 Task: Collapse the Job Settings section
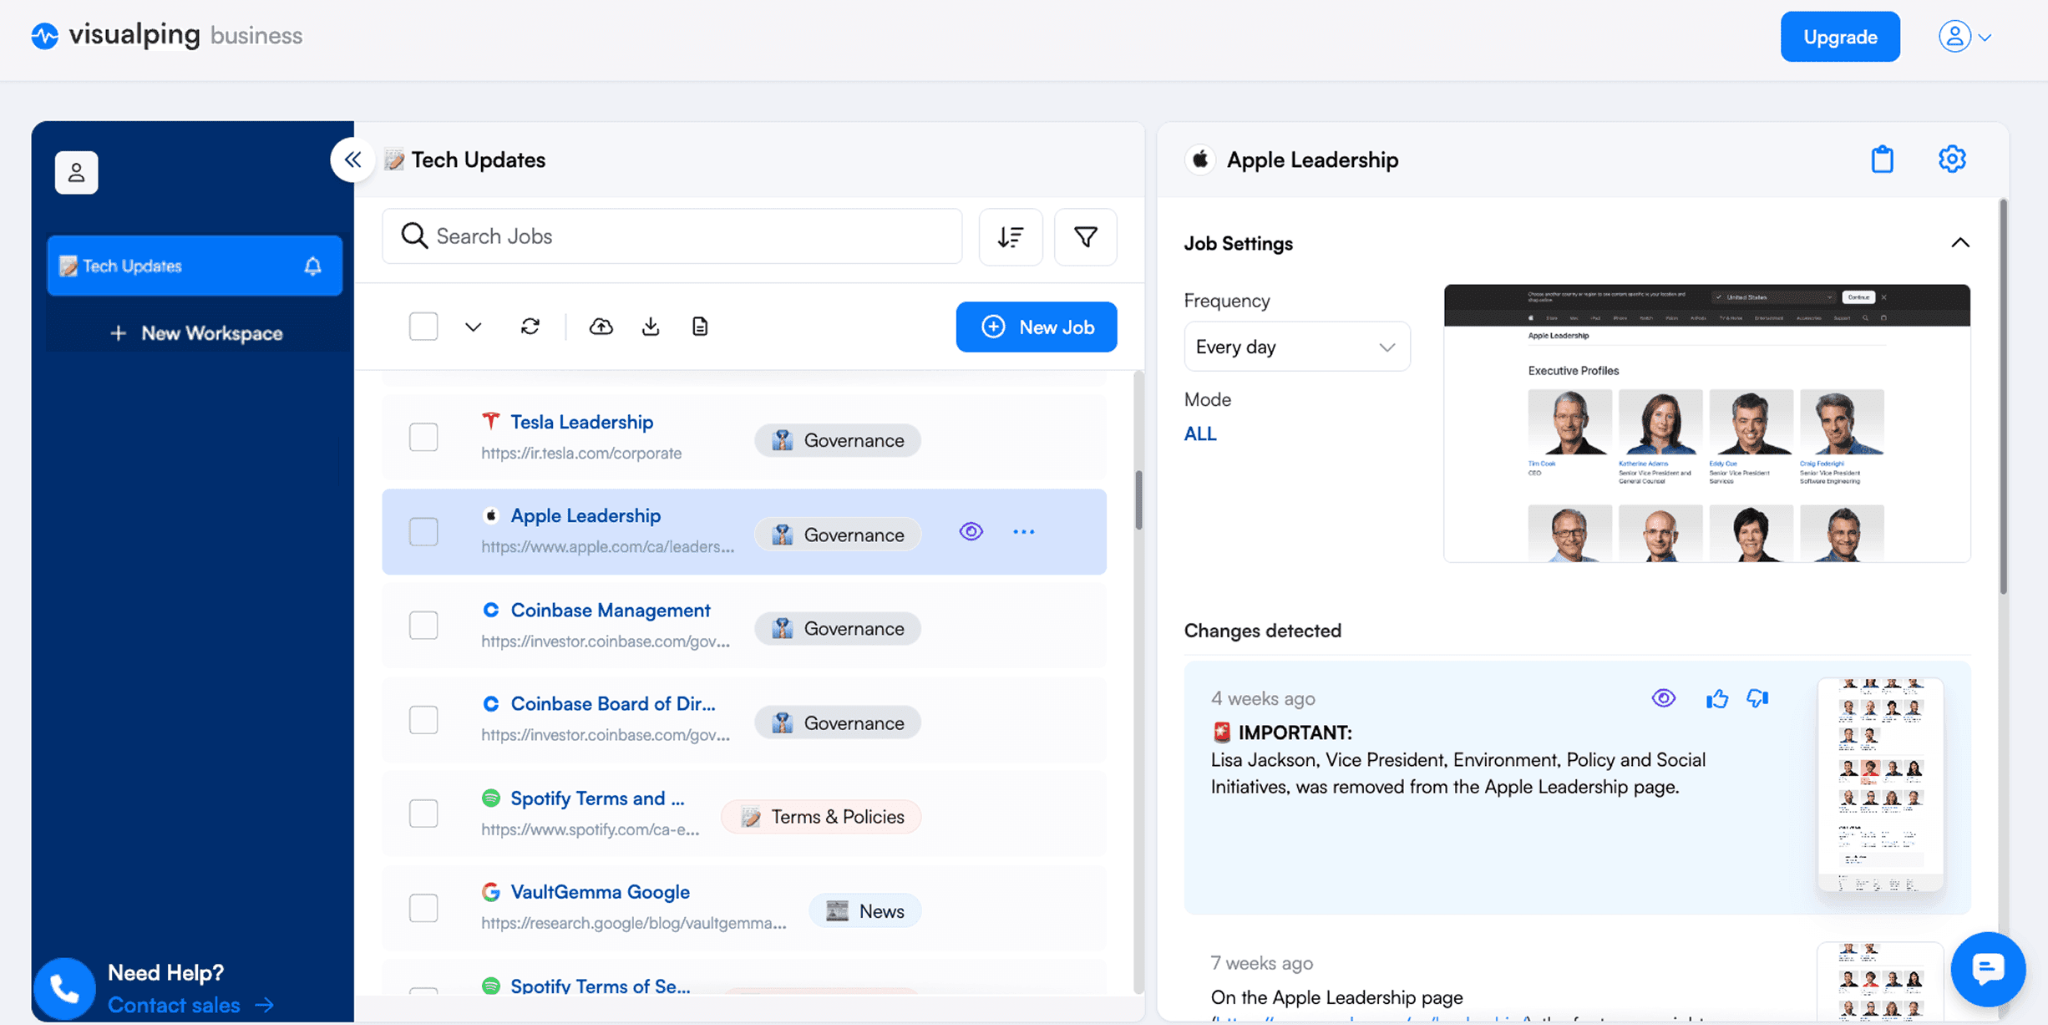click(1959, 242)
